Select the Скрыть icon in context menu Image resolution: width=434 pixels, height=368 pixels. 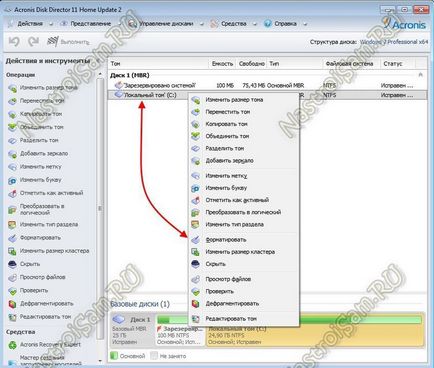tap(196, 264)
